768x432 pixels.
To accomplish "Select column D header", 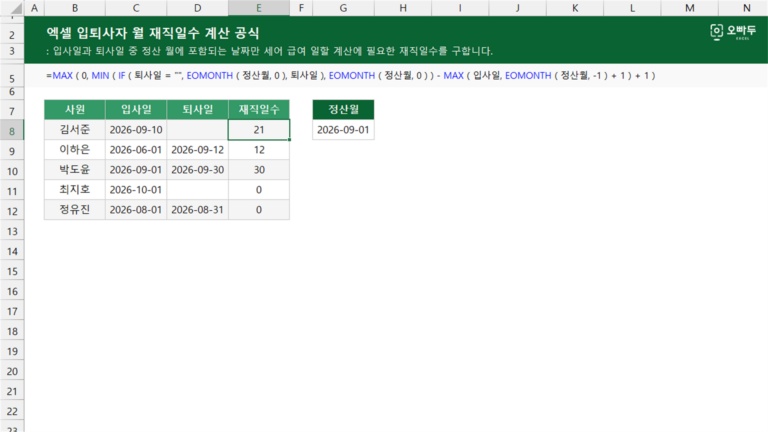I will coord(197,8).
